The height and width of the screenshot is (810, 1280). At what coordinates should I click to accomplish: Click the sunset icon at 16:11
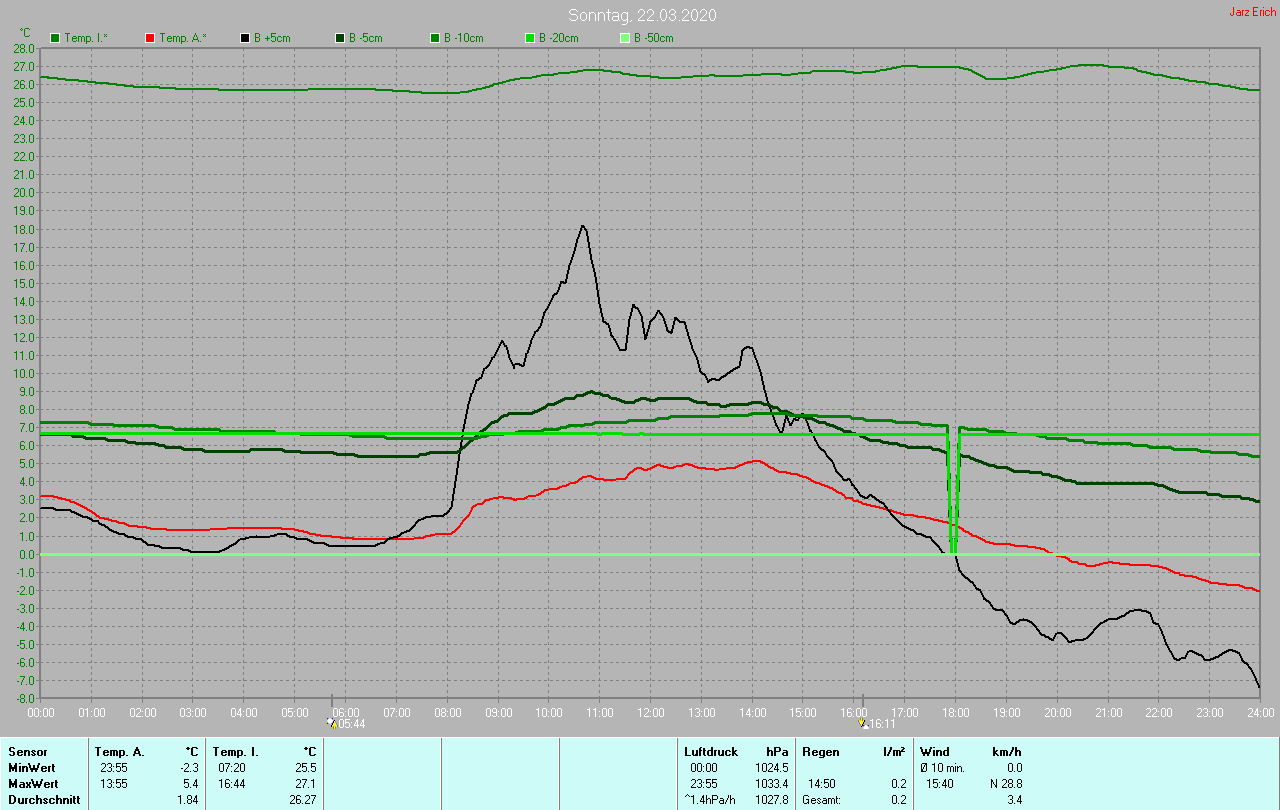coord(863,723)
